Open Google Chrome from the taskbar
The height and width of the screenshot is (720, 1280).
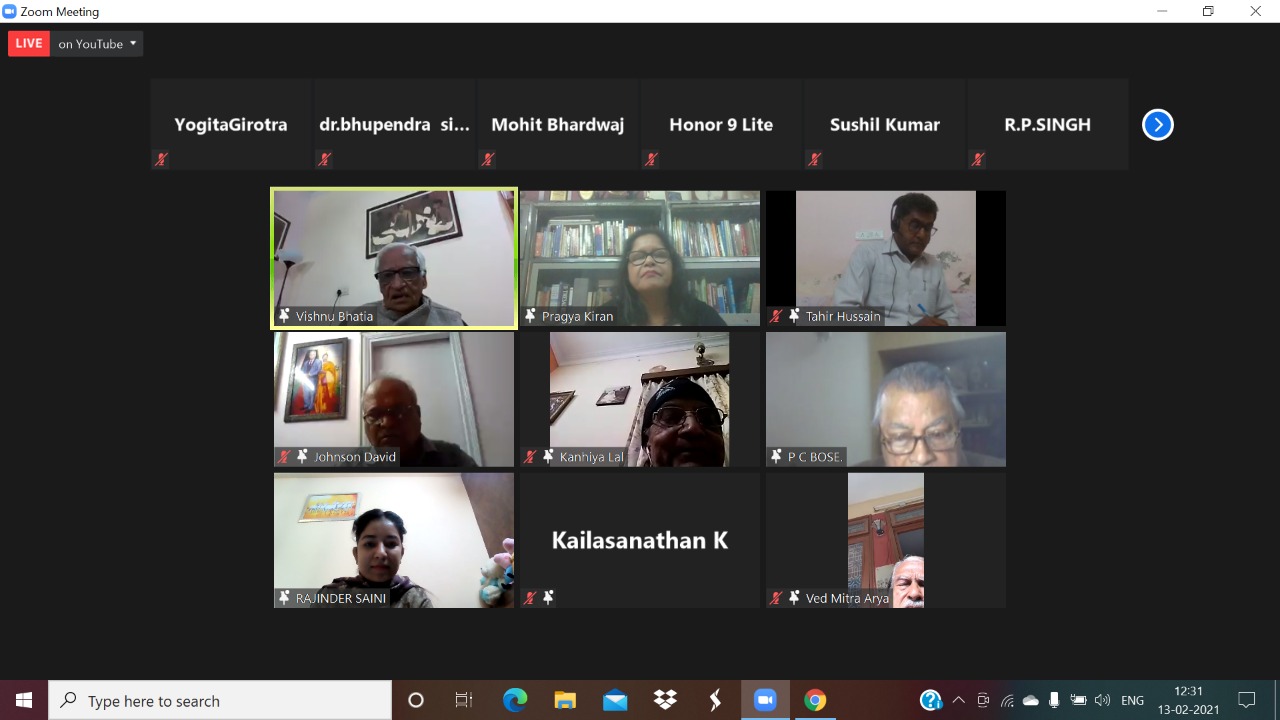(815, 700)
